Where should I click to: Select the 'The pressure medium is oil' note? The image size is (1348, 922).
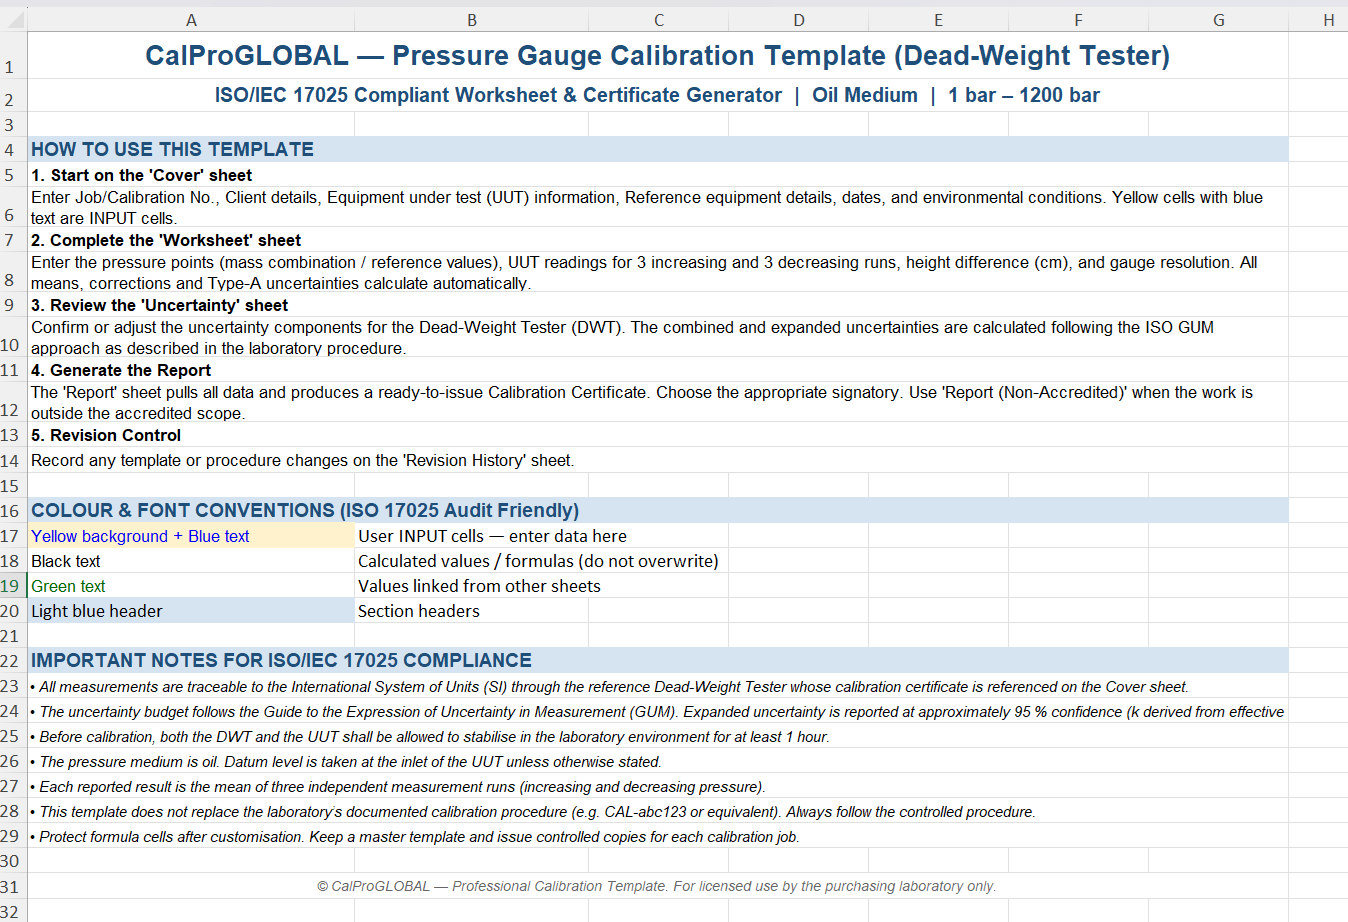point(658,761)
